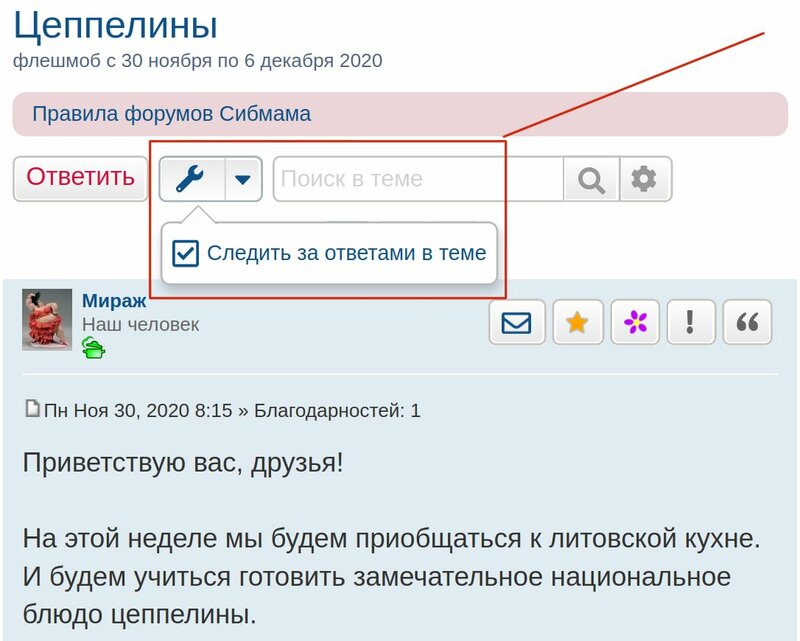The width and height of the screenshot is (800, 641).
Task: Expand the topic tools dropdown arrow
Action: pos(243,179)
